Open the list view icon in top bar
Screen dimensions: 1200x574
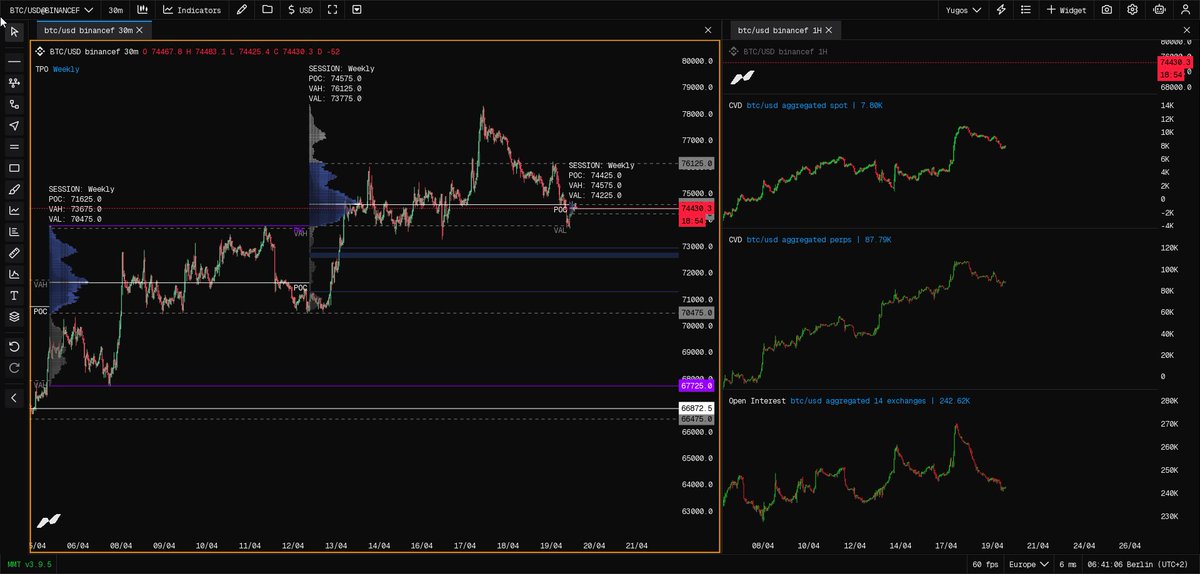pyautogui.click(x=1024, y=9)
